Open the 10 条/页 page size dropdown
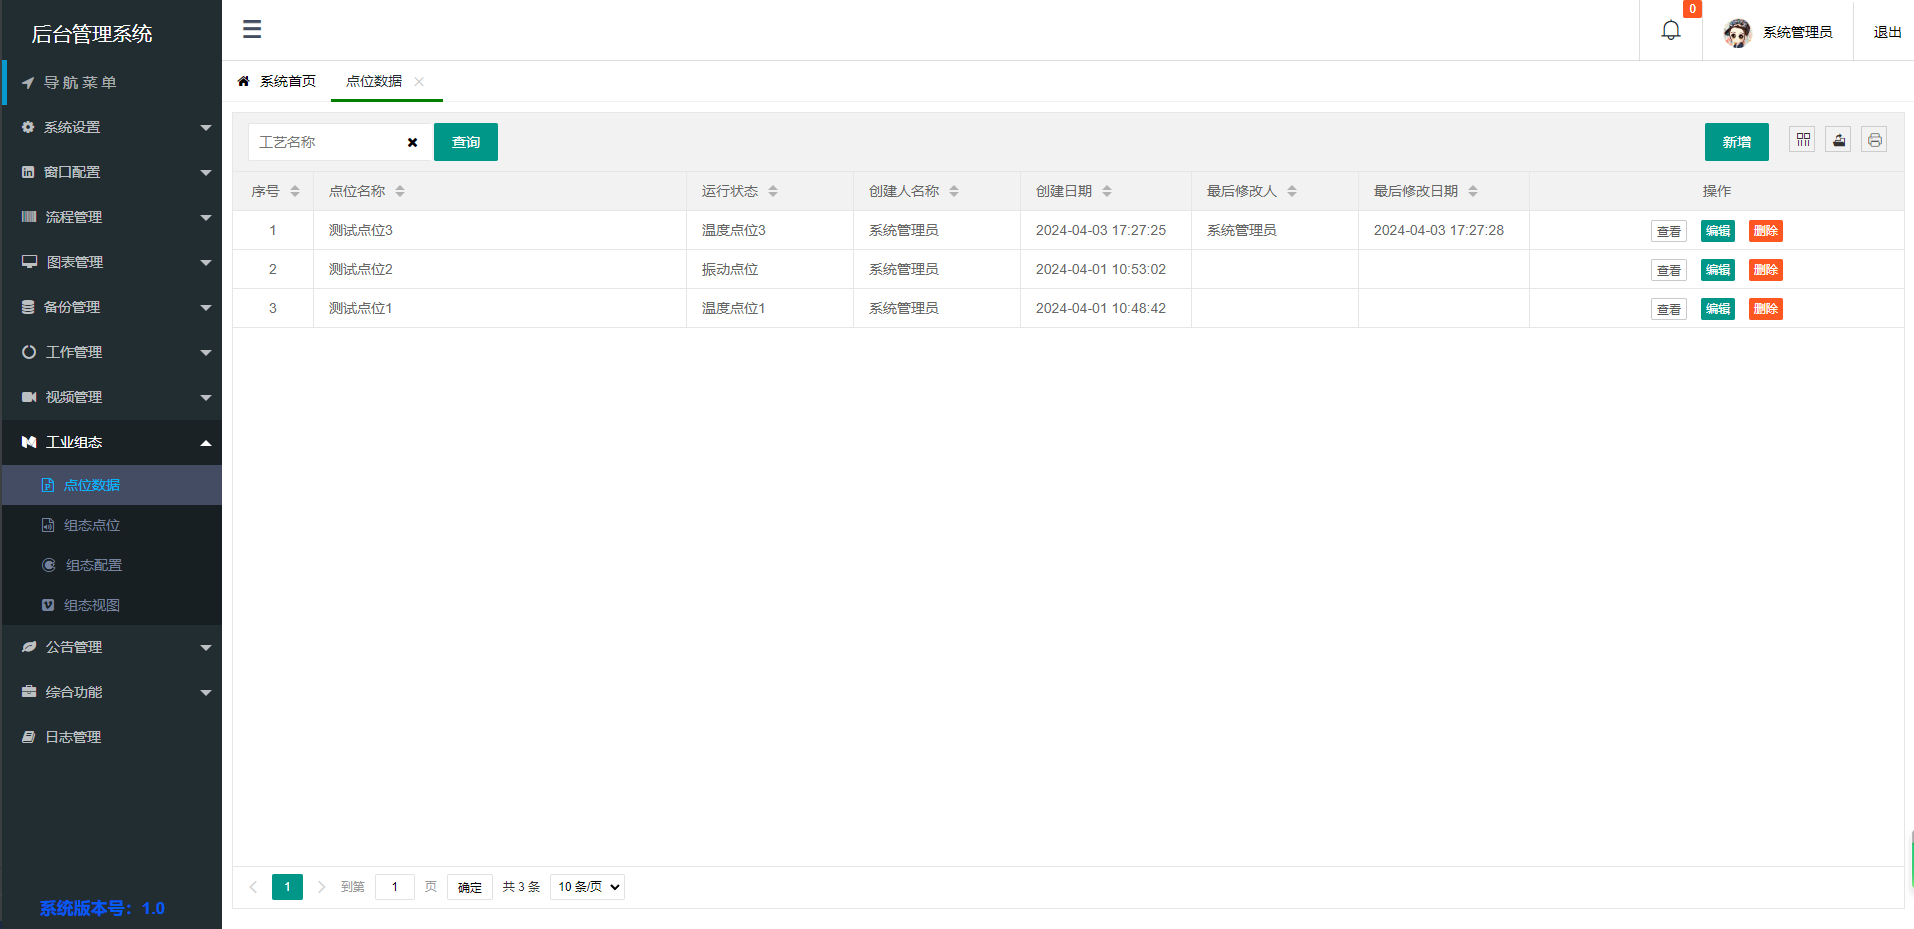The height and width of the screenshot is (929, 1914). point(586,886)
